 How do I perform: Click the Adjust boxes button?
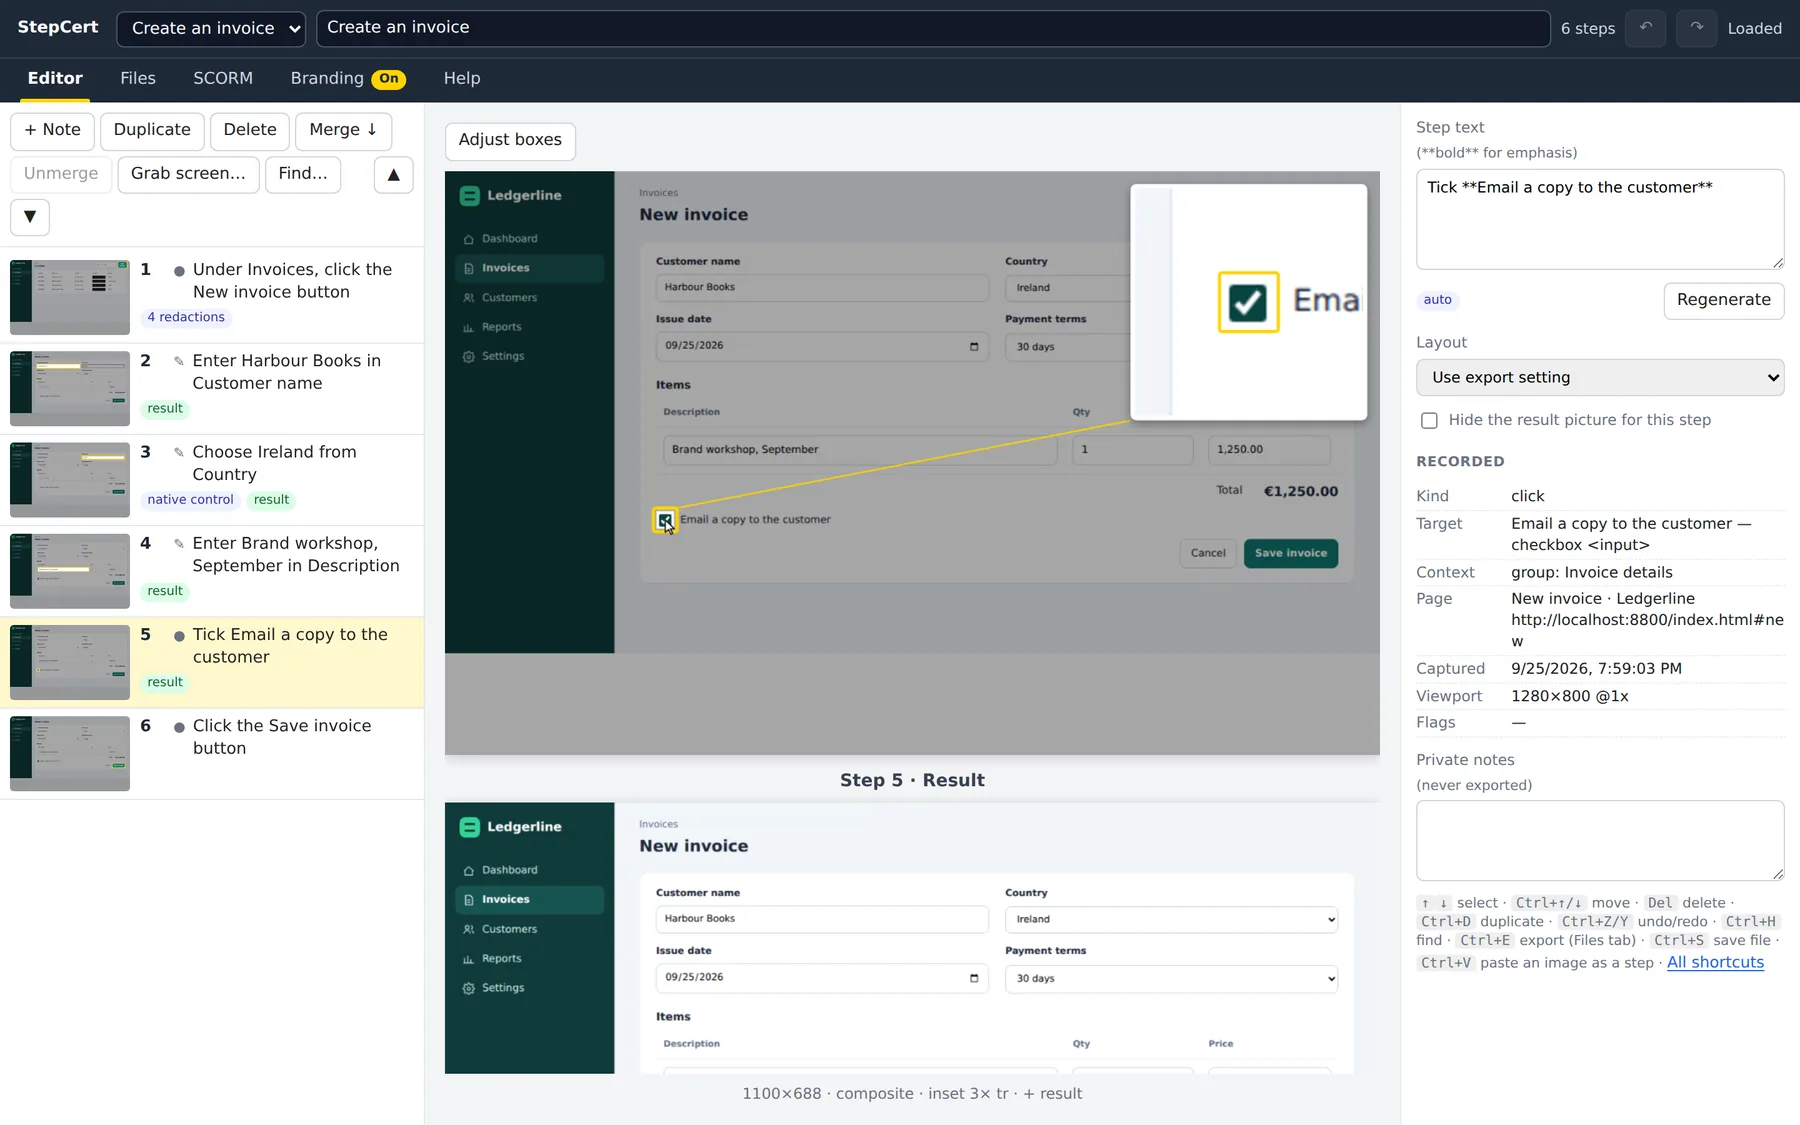click(x=510, y=140)
